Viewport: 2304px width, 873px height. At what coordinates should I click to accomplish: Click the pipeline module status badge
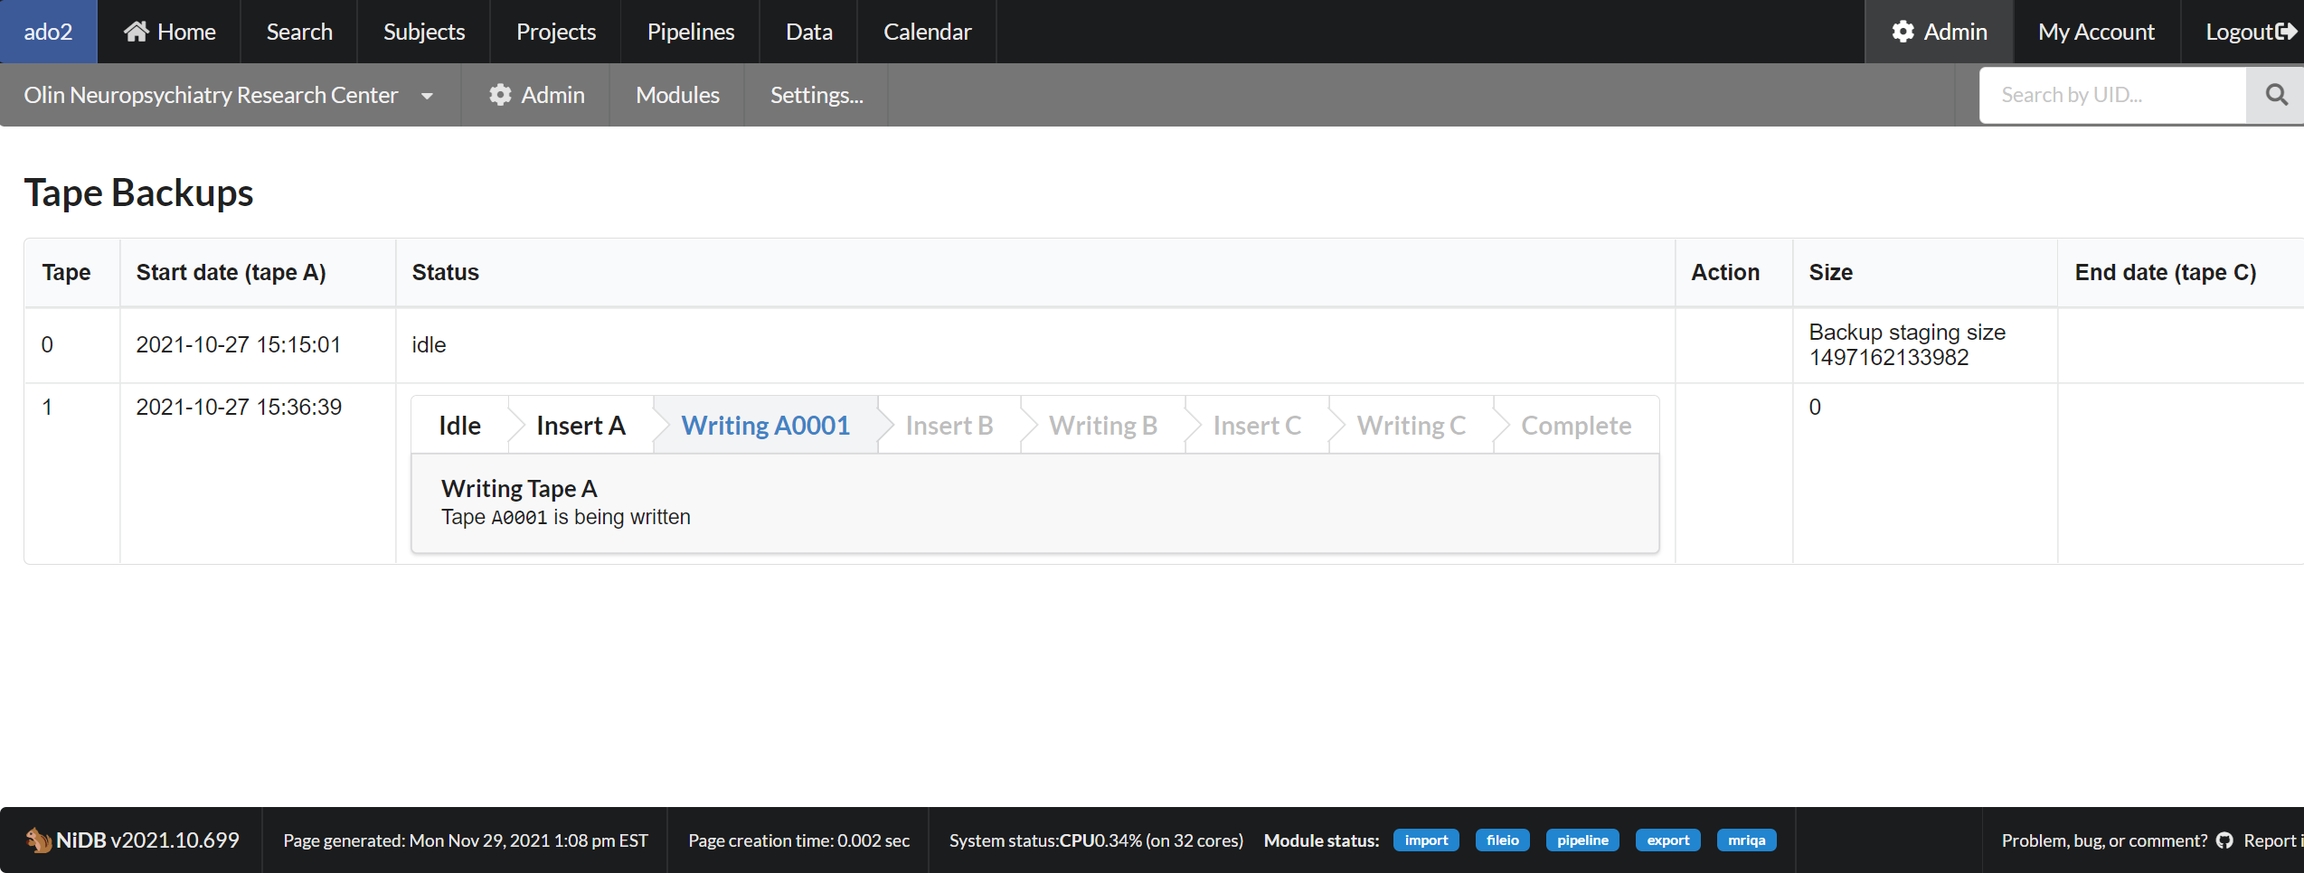1582,840
